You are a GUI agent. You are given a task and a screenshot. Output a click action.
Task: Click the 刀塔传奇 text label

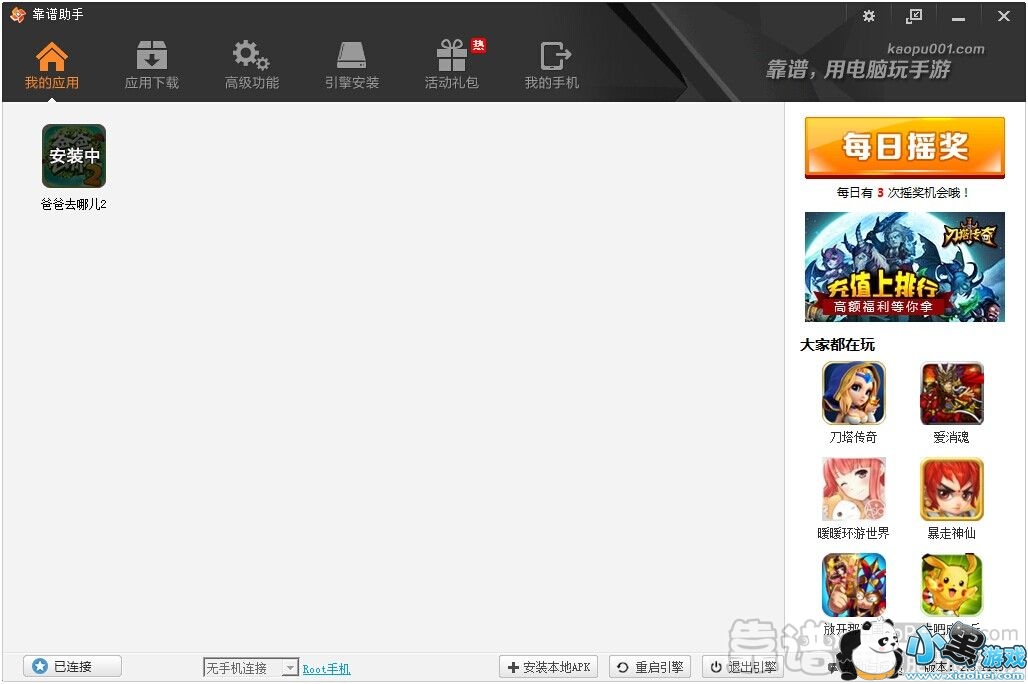tap(853, 437)
